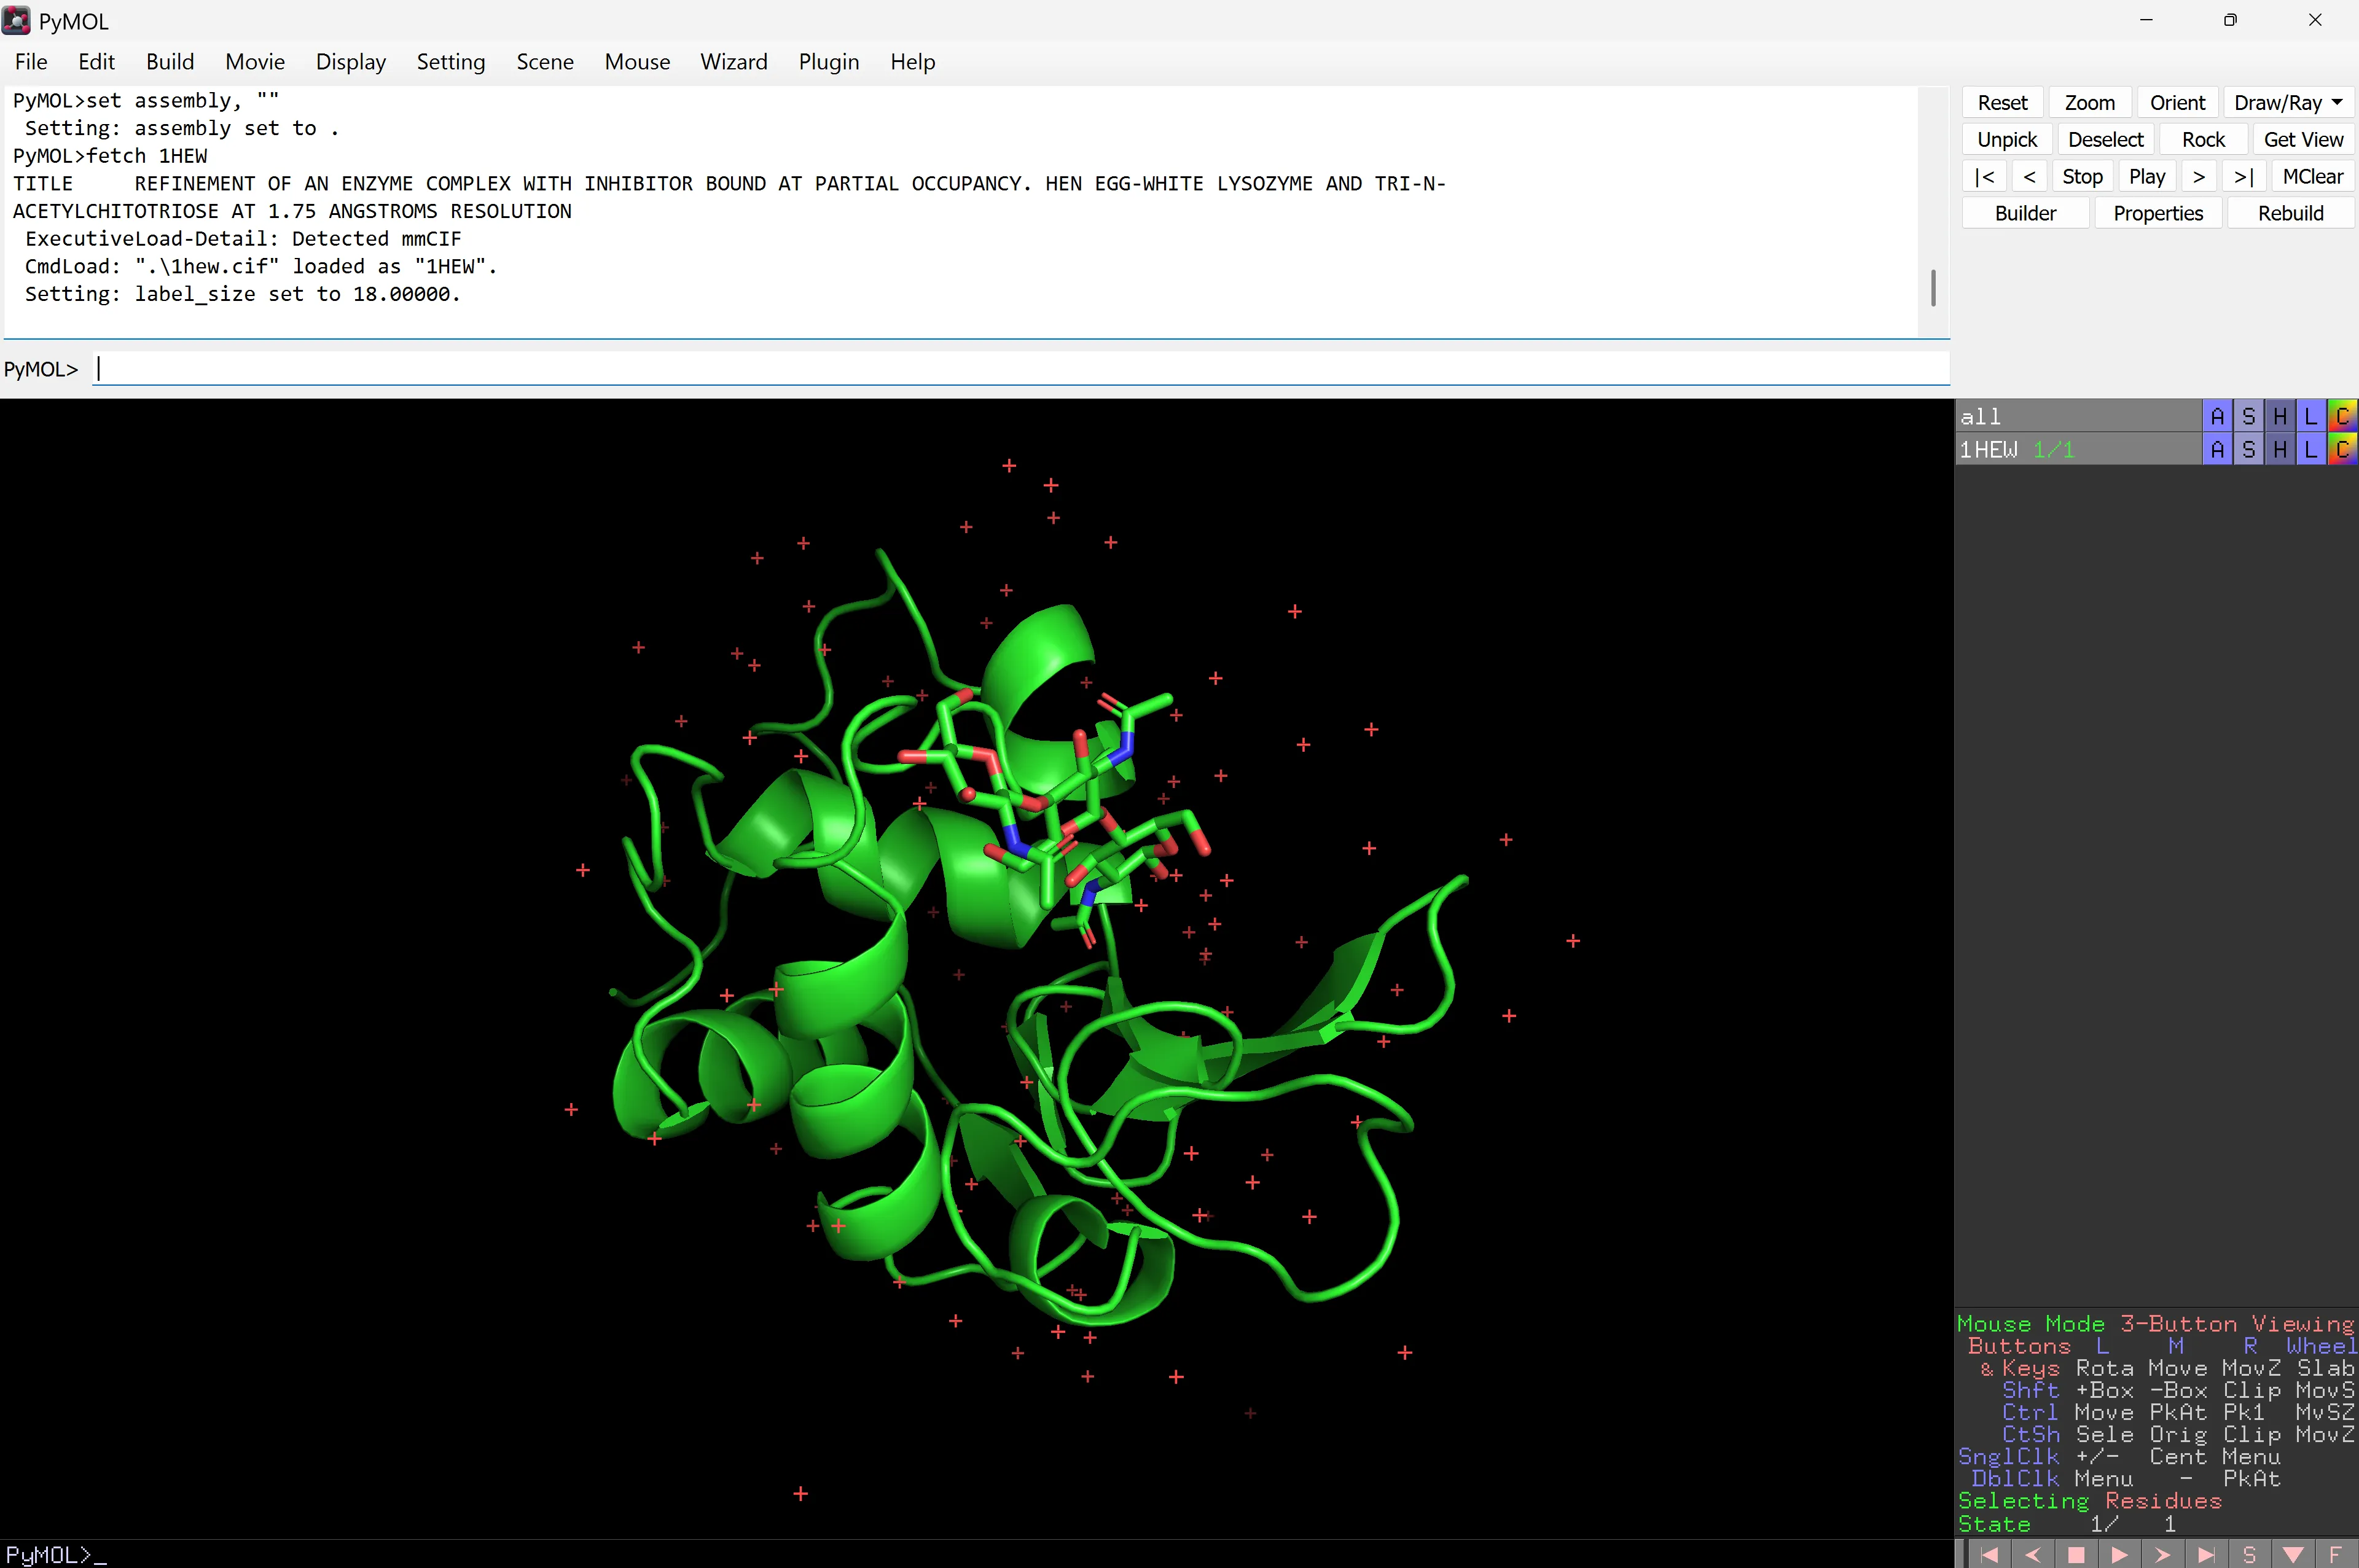
Task: Toggle the sequence viewer S button in the bottom bar
Action: 2249,1555
